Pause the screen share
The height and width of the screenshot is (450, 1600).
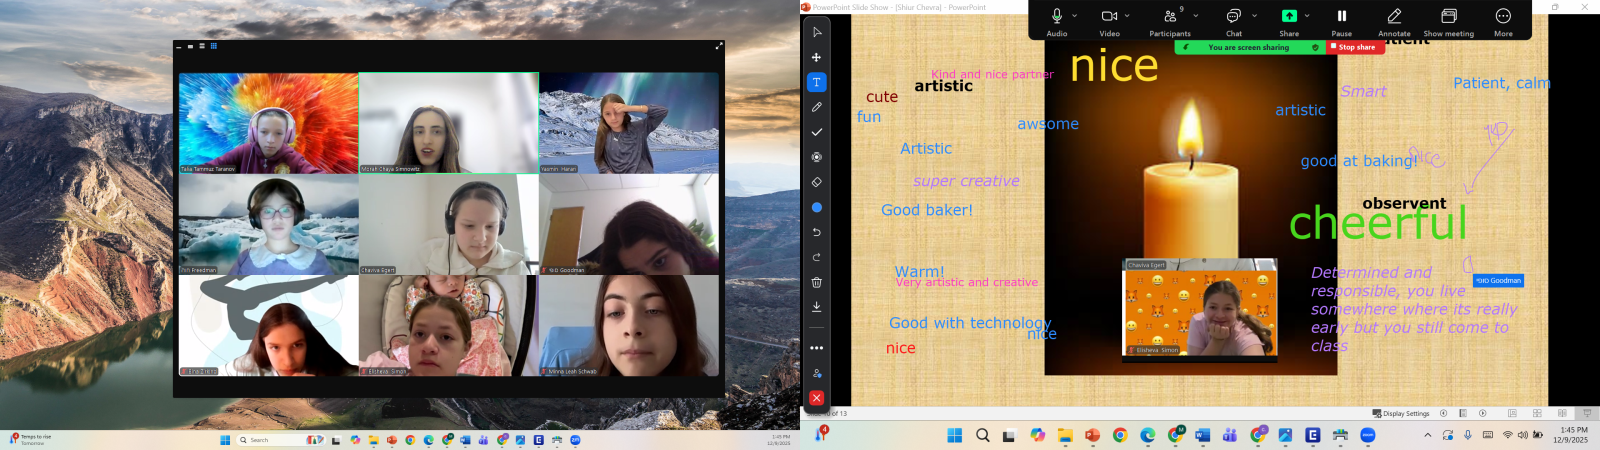(1341, 20)
